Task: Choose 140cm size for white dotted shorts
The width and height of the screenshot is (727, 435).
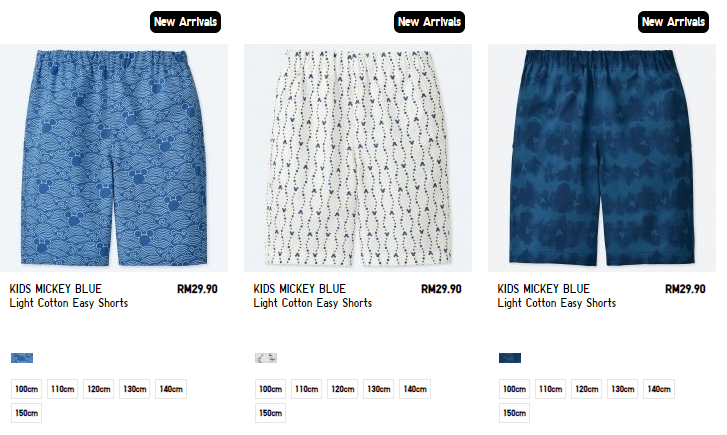Action: (x=415, y=389)
